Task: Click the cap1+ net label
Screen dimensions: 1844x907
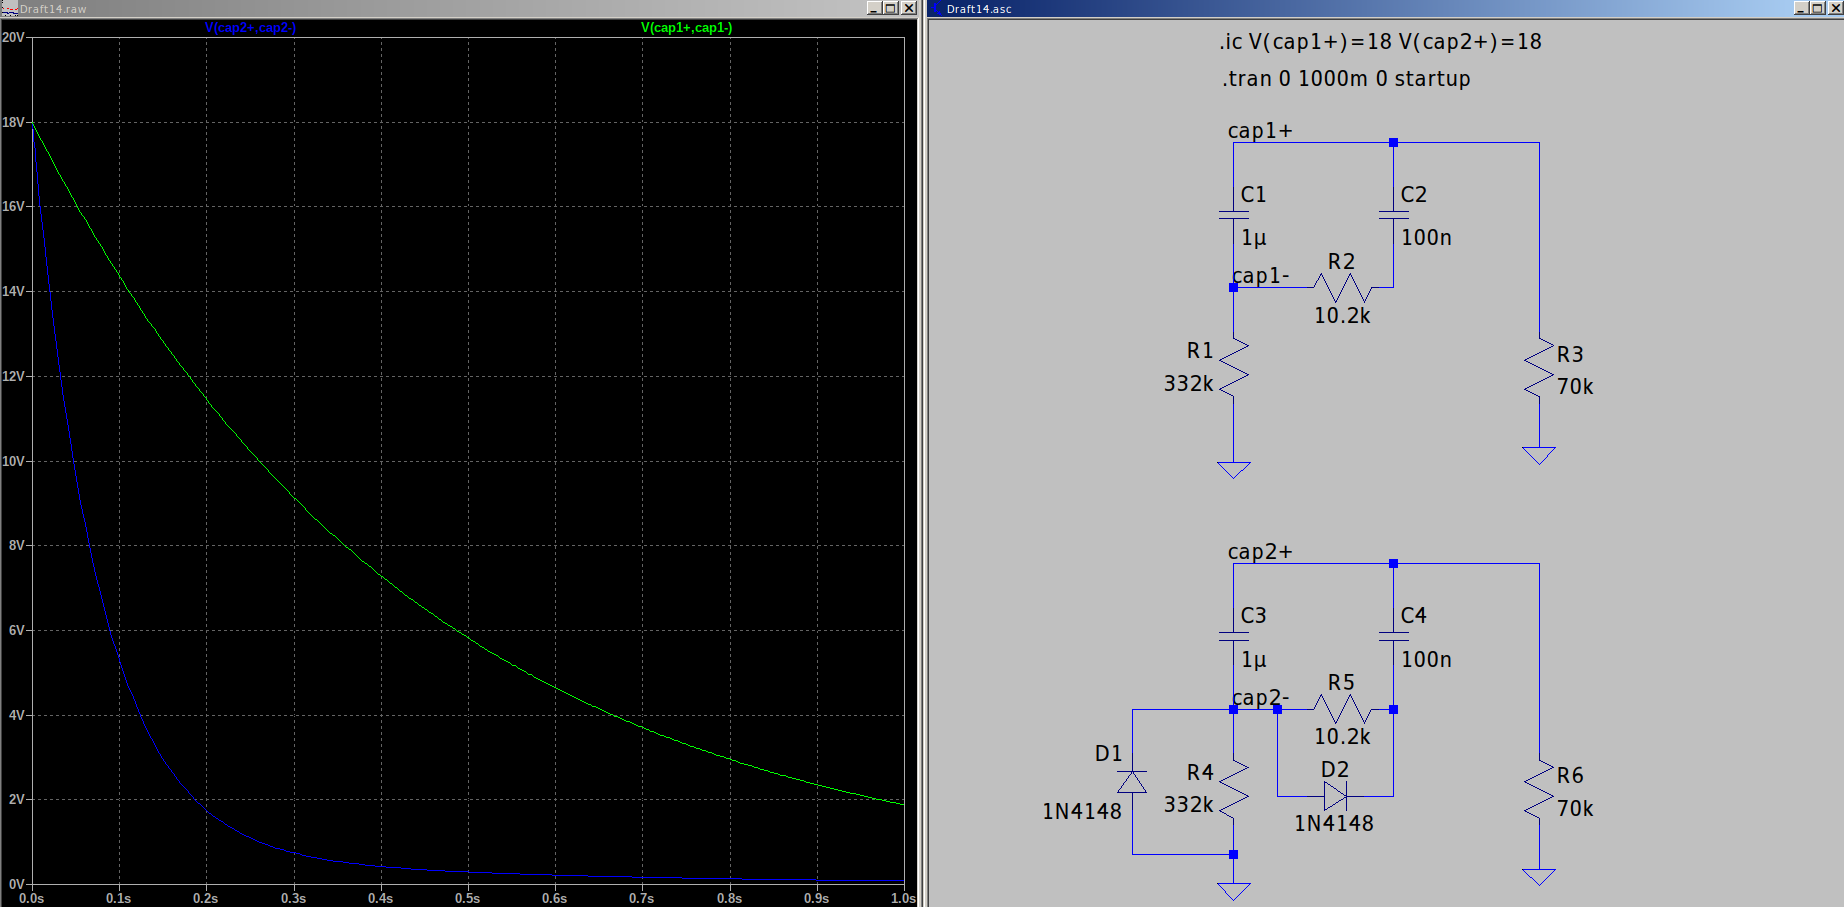Action: 1260,131
